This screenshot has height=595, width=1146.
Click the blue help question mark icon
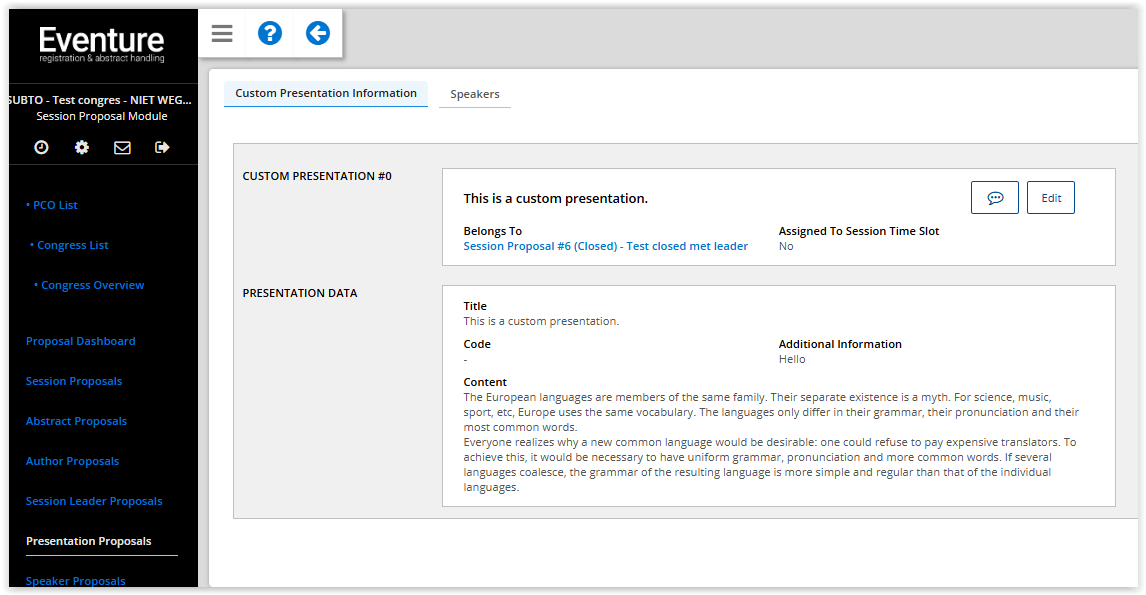coord(270,34)
